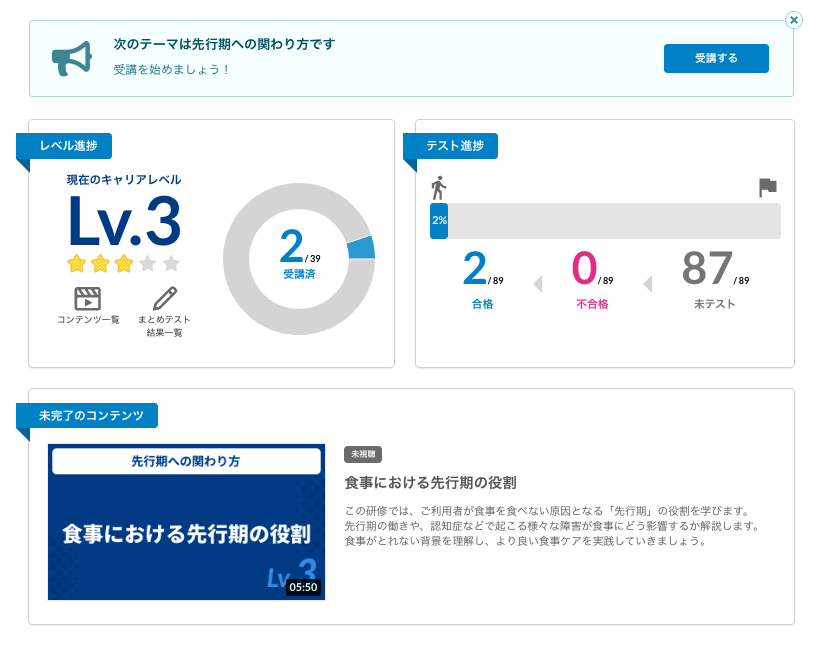Open the 先行期への関わり方 video thumbnail
The image size is (820, 657).
186,522
